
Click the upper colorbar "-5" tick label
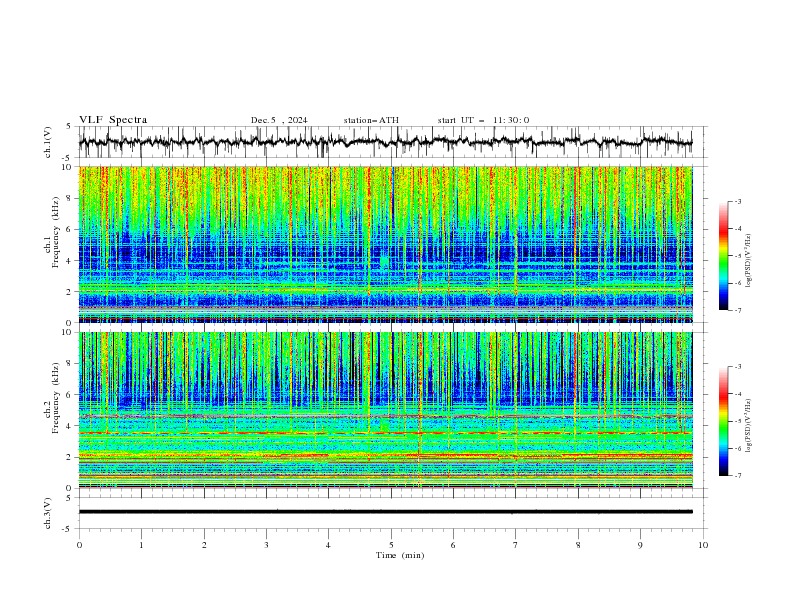(737, 256)
